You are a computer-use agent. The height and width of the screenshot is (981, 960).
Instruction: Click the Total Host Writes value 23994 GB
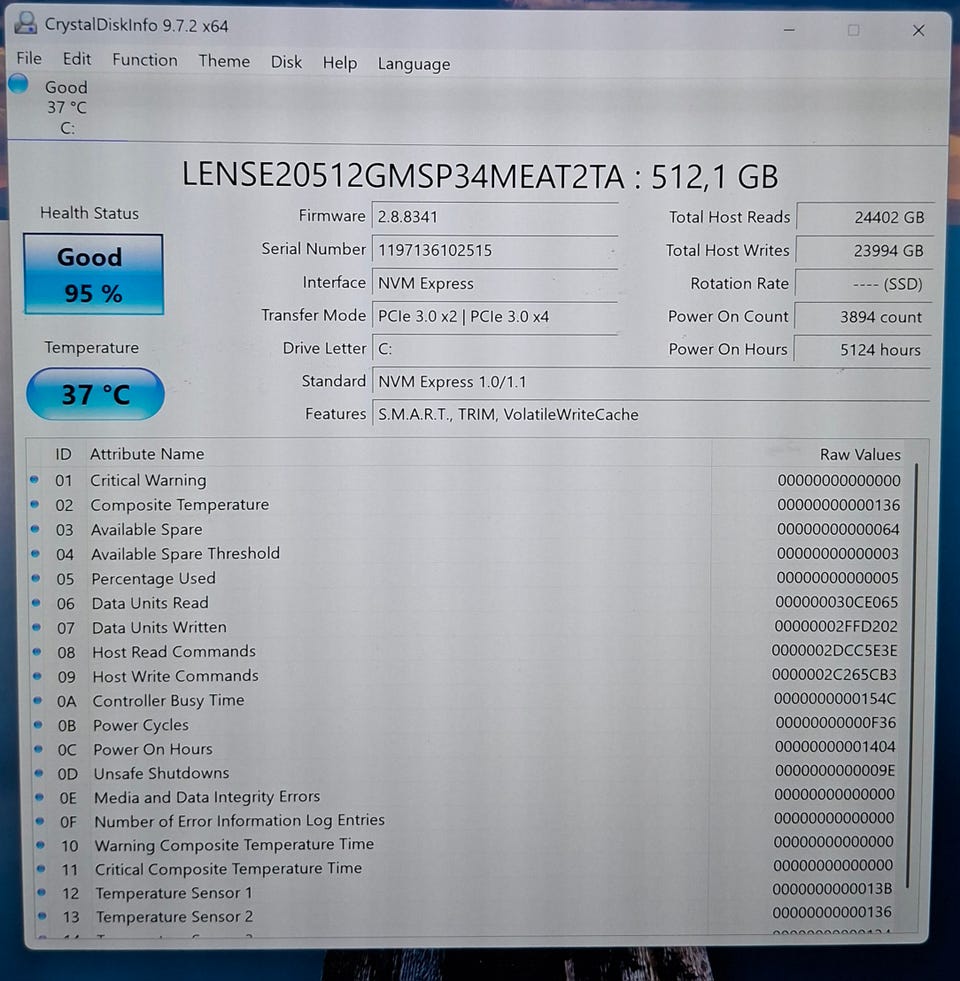tap(864, 250)
